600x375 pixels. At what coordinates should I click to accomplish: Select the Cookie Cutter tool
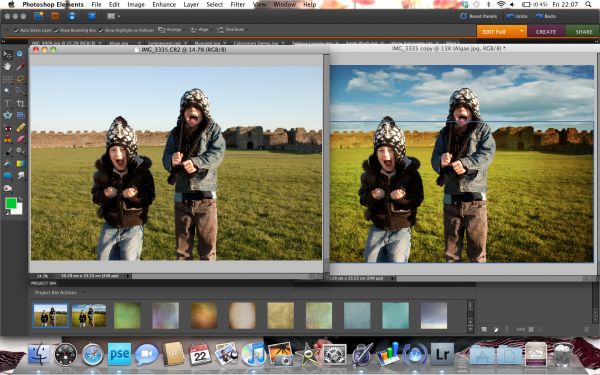7,115
